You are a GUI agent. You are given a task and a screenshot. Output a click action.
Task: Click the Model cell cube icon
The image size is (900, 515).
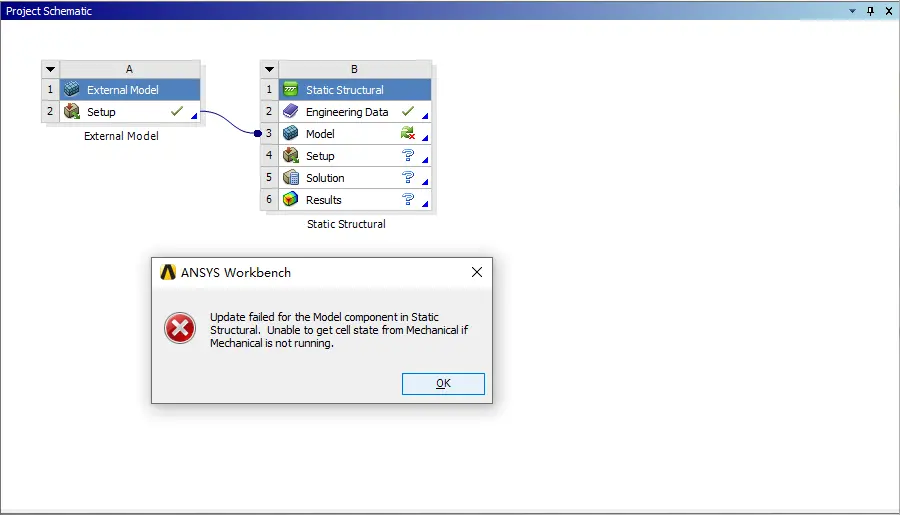point(290,133)
